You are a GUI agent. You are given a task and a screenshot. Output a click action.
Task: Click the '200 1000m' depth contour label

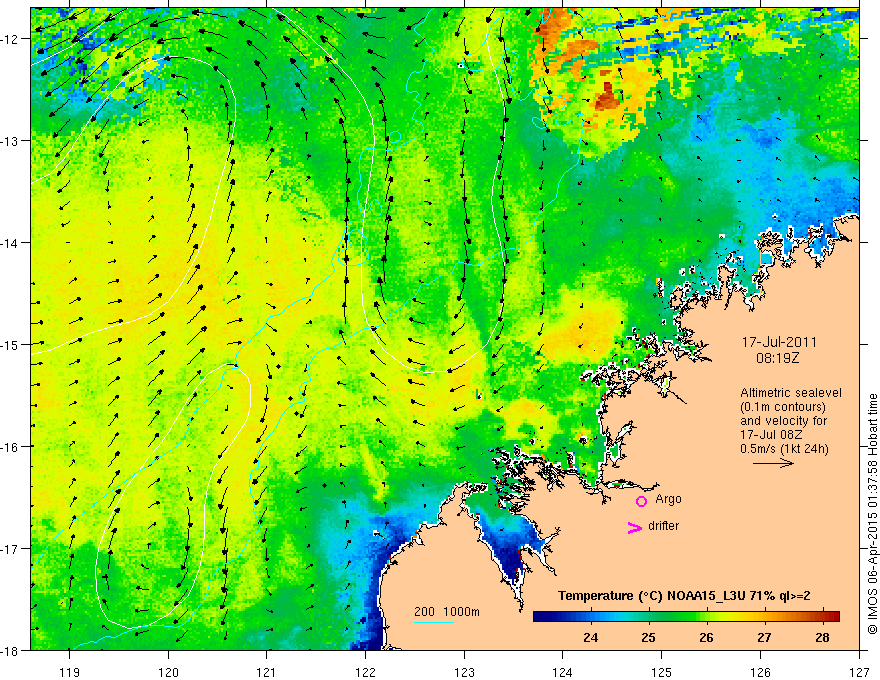447,612
